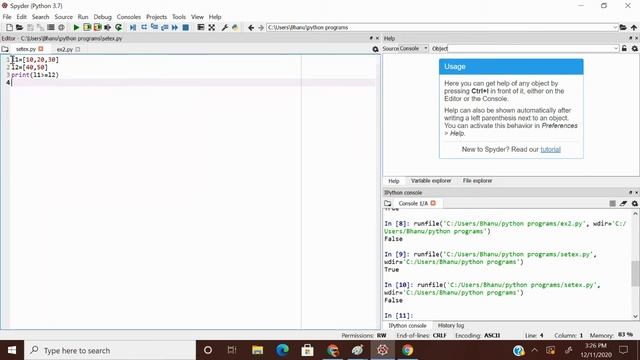Save file using toolbar disk icon
The width and height of the screenshot is (640, 360).
(x=30, y=27)
